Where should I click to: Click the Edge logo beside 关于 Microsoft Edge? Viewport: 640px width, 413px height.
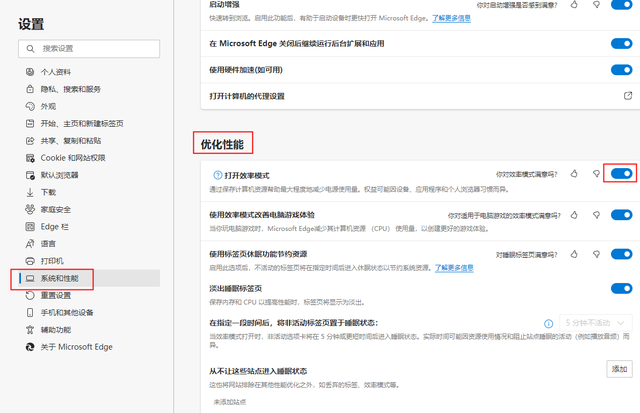pos(30,347)
